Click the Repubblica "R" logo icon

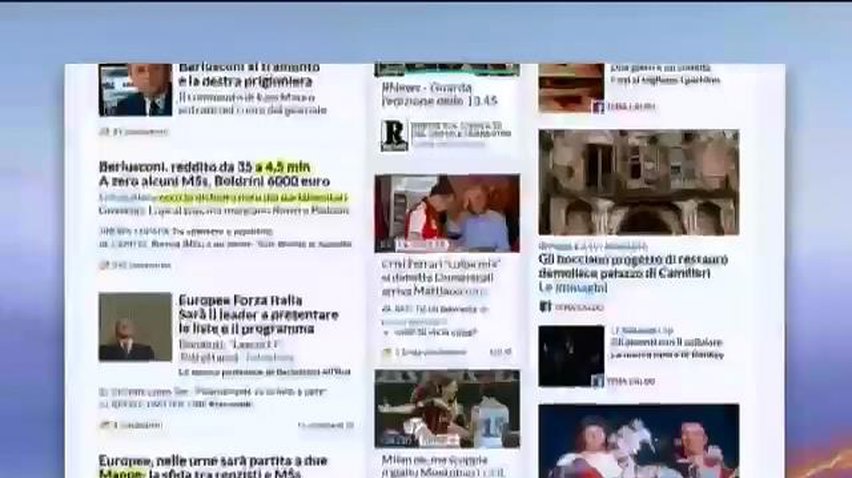coord(394,135)
